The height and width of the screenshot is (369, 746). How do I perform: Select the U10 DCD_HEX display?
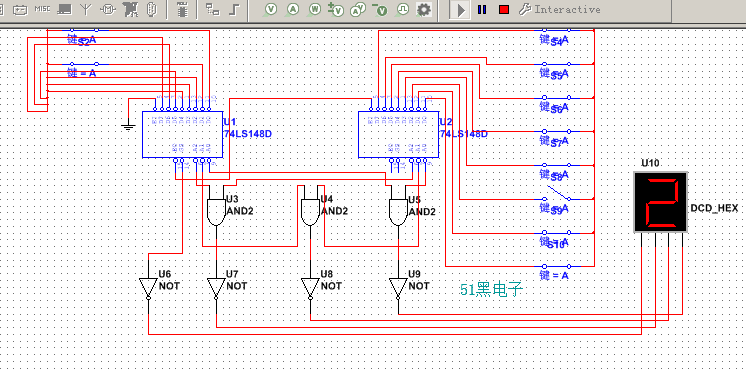660,202
